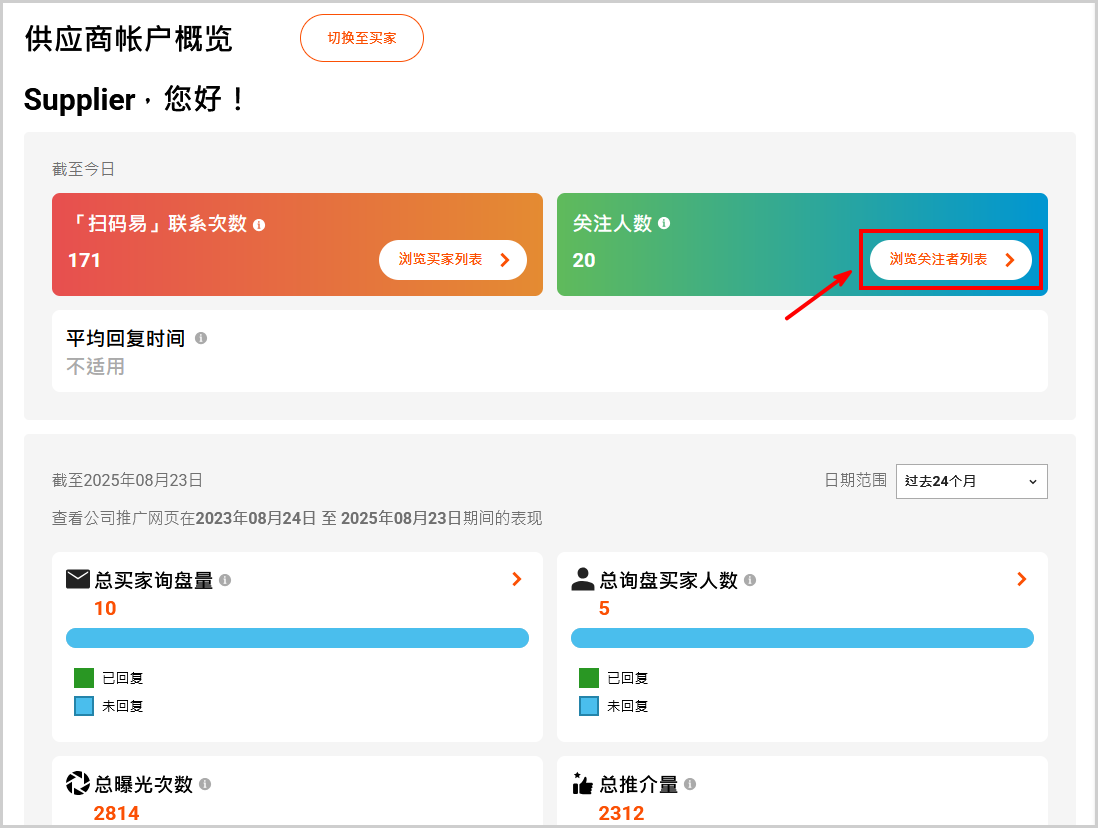Click the 日期范围 label
Viewport: 1098px width, 828px height.
856,481
